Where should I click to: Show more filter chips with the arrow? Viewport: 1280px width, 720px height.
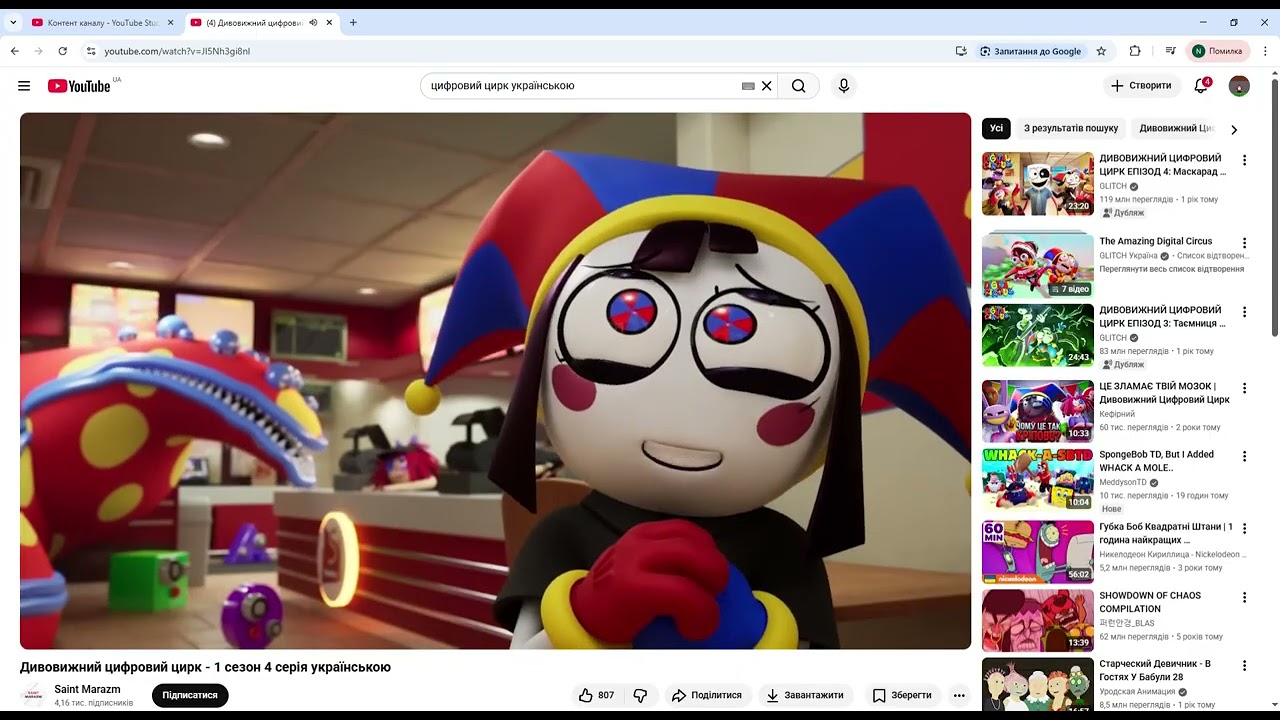1234,129
